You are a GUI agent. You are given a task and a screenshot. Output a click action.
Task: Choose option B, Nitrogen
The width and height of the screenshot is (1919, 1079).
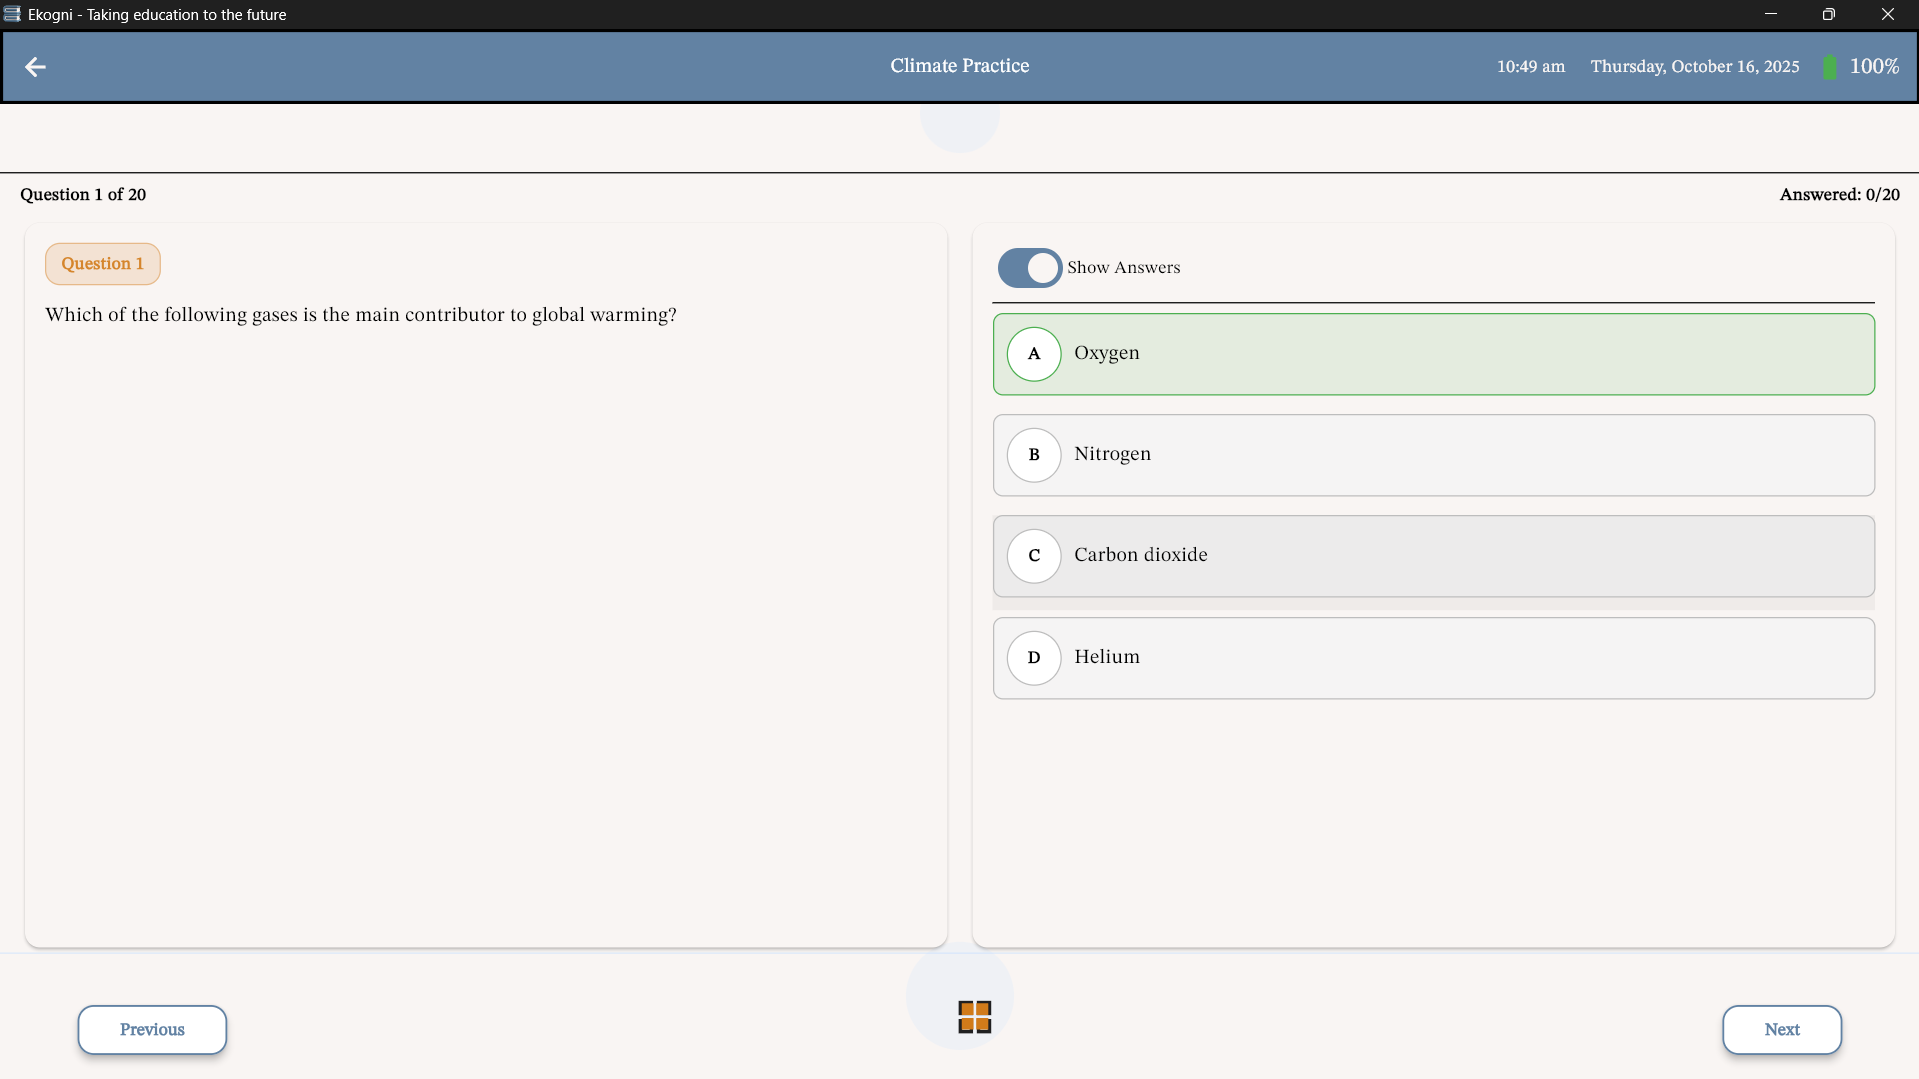click(x=1433, y=455)
